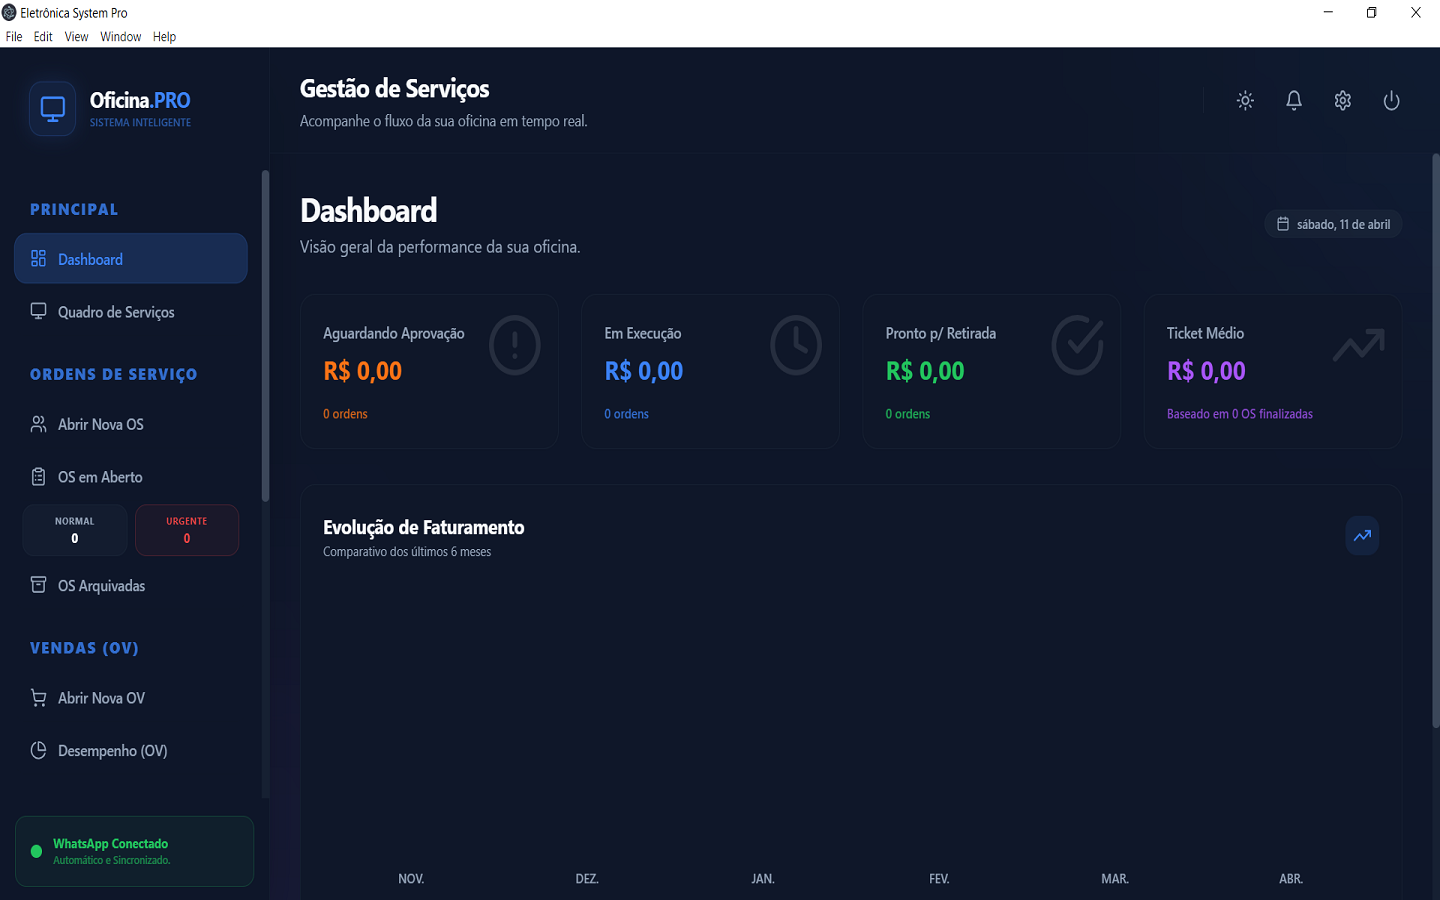Click the exclamation icon on Aguardando Aprovação
The image size is (1440, 900).
click(x=515, y=345)
